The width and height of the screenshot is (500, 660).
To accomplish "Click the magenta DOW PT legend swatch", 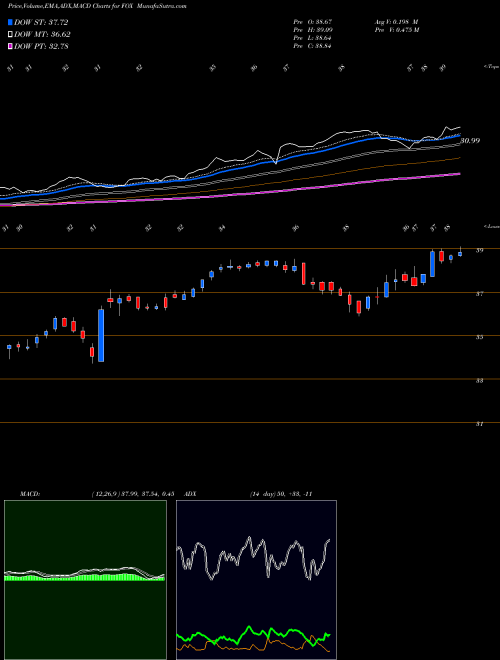I will (x=10, y=46).
